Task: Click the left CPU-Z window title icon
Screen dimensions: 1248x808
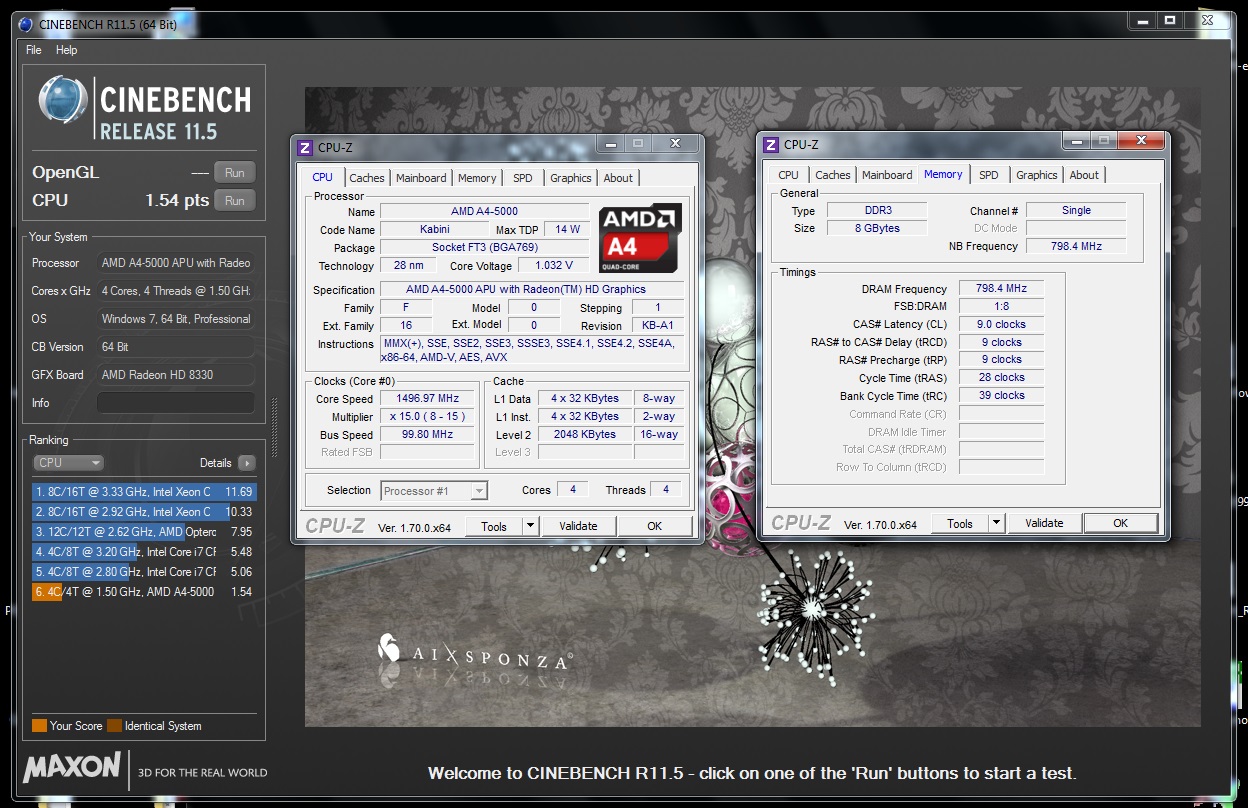Action: tap(305, 148)
